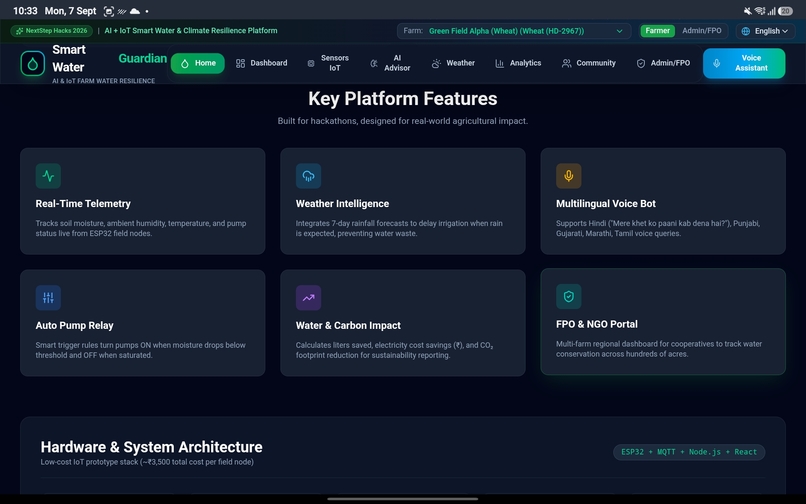Image resolution: width=806 pixels, height=504 pixels.
Task: Open the Weather tab
Action: 453,63
